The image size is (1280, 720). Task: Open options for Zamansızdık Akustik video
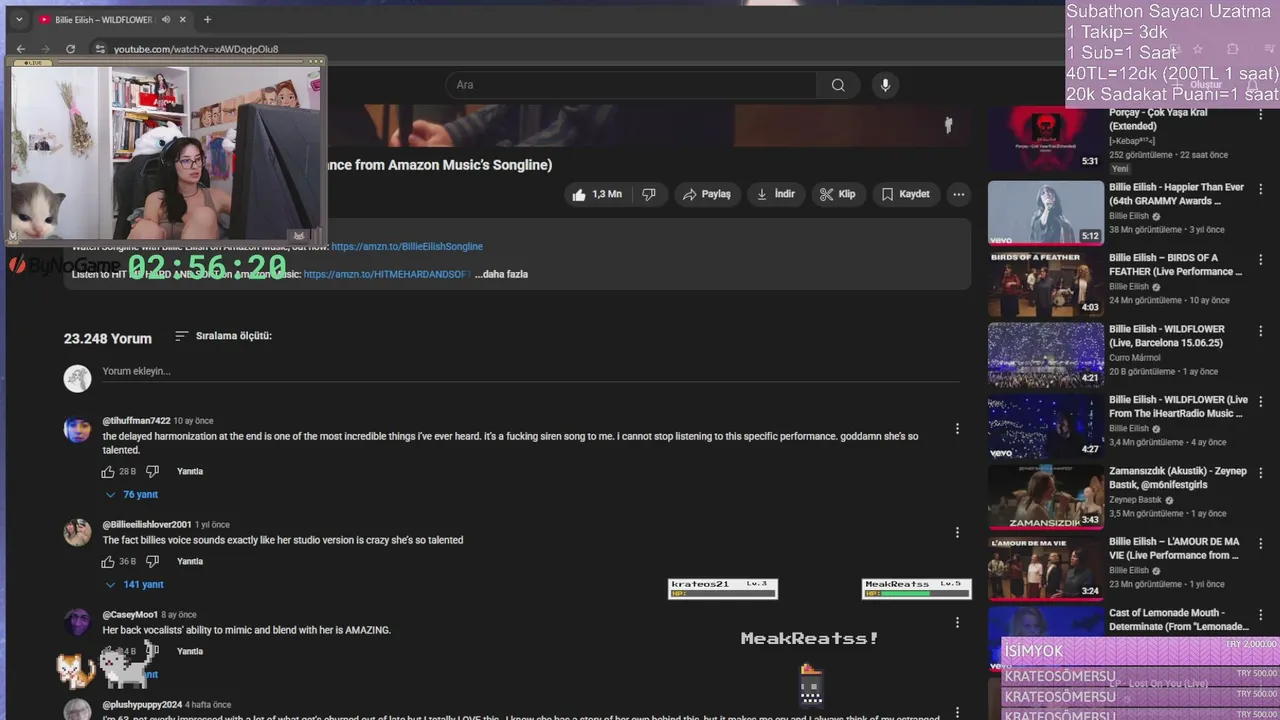(1261, 473)
